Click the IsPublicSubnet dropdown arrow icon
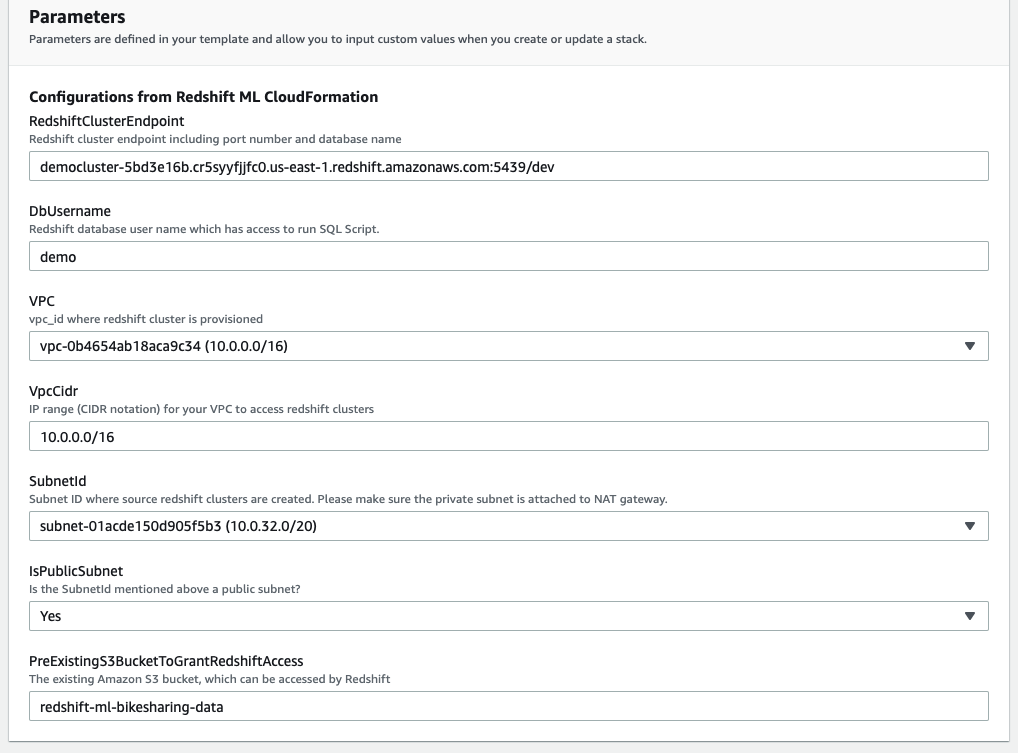The height and width of the screenshot is (753, 1018). (x=969, y=616)
